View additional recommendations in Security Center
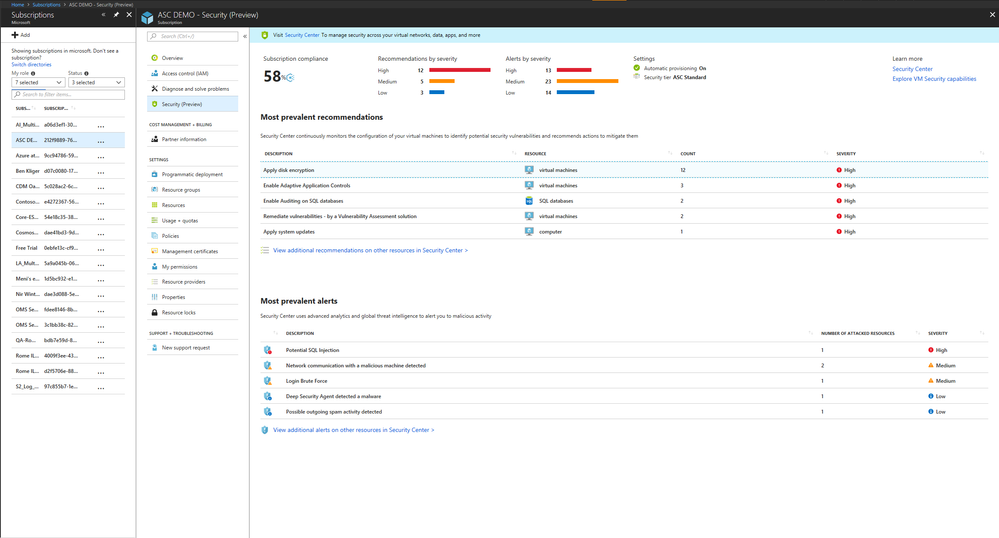This screenshot has width=999, height=538. click(370, 251)
